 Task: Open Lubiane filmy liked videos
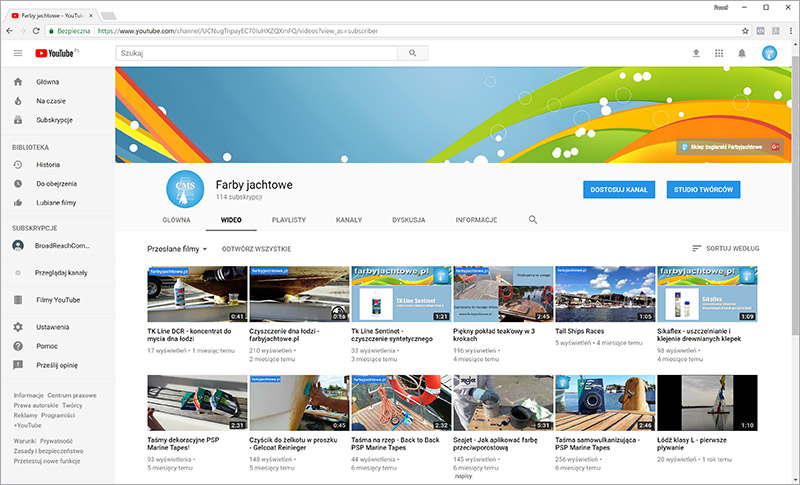tap(58, 202)
